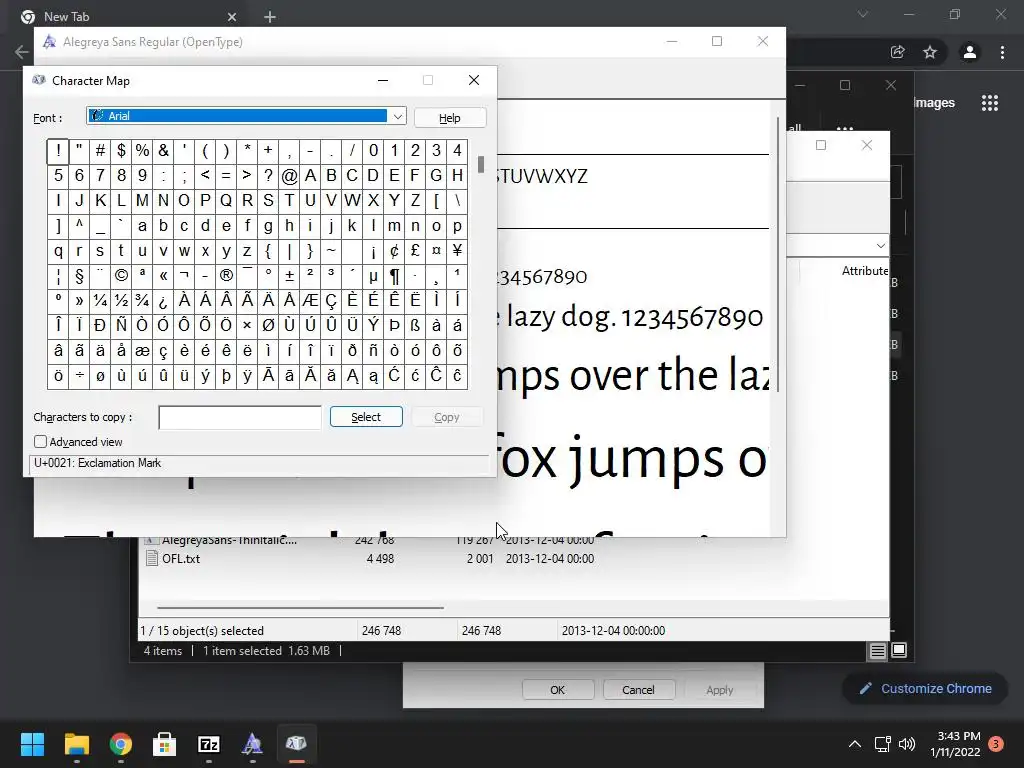This screenshot has height=768, width=1024.
Task: Open Images link in Chrome
Action: (934, 103)
